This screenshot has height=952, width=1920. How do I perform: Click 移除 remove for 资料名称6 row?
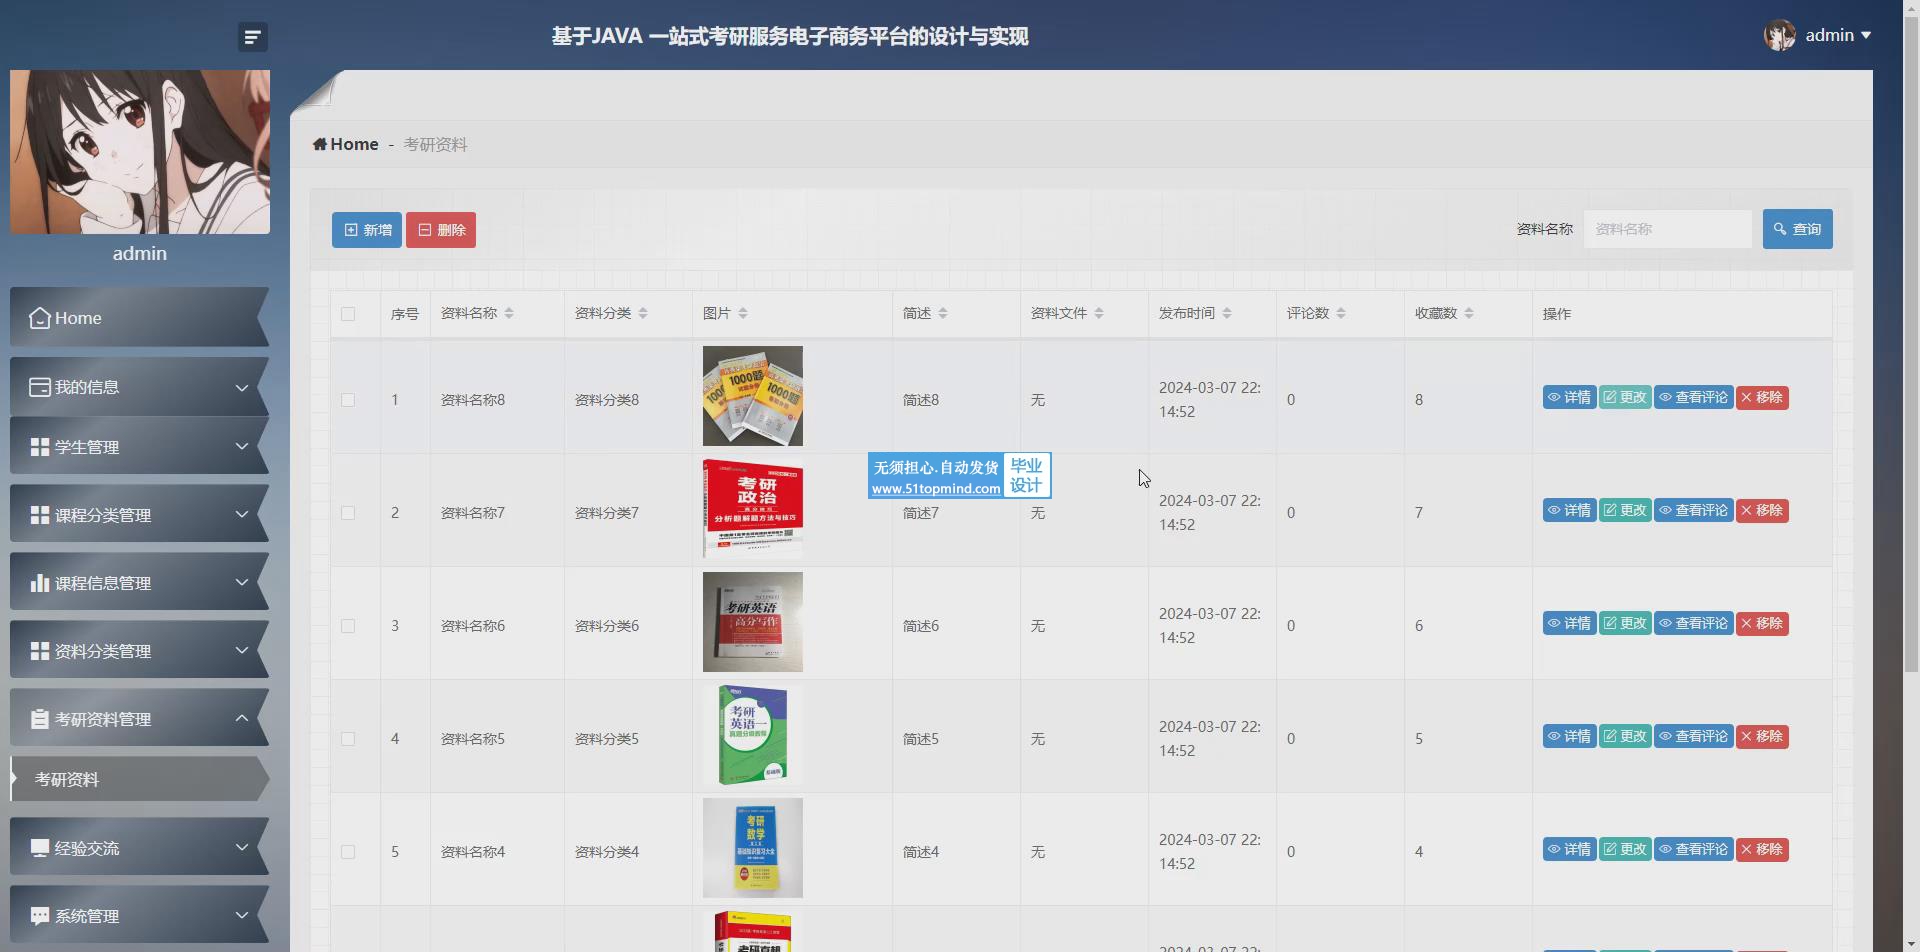point(1762,624)
